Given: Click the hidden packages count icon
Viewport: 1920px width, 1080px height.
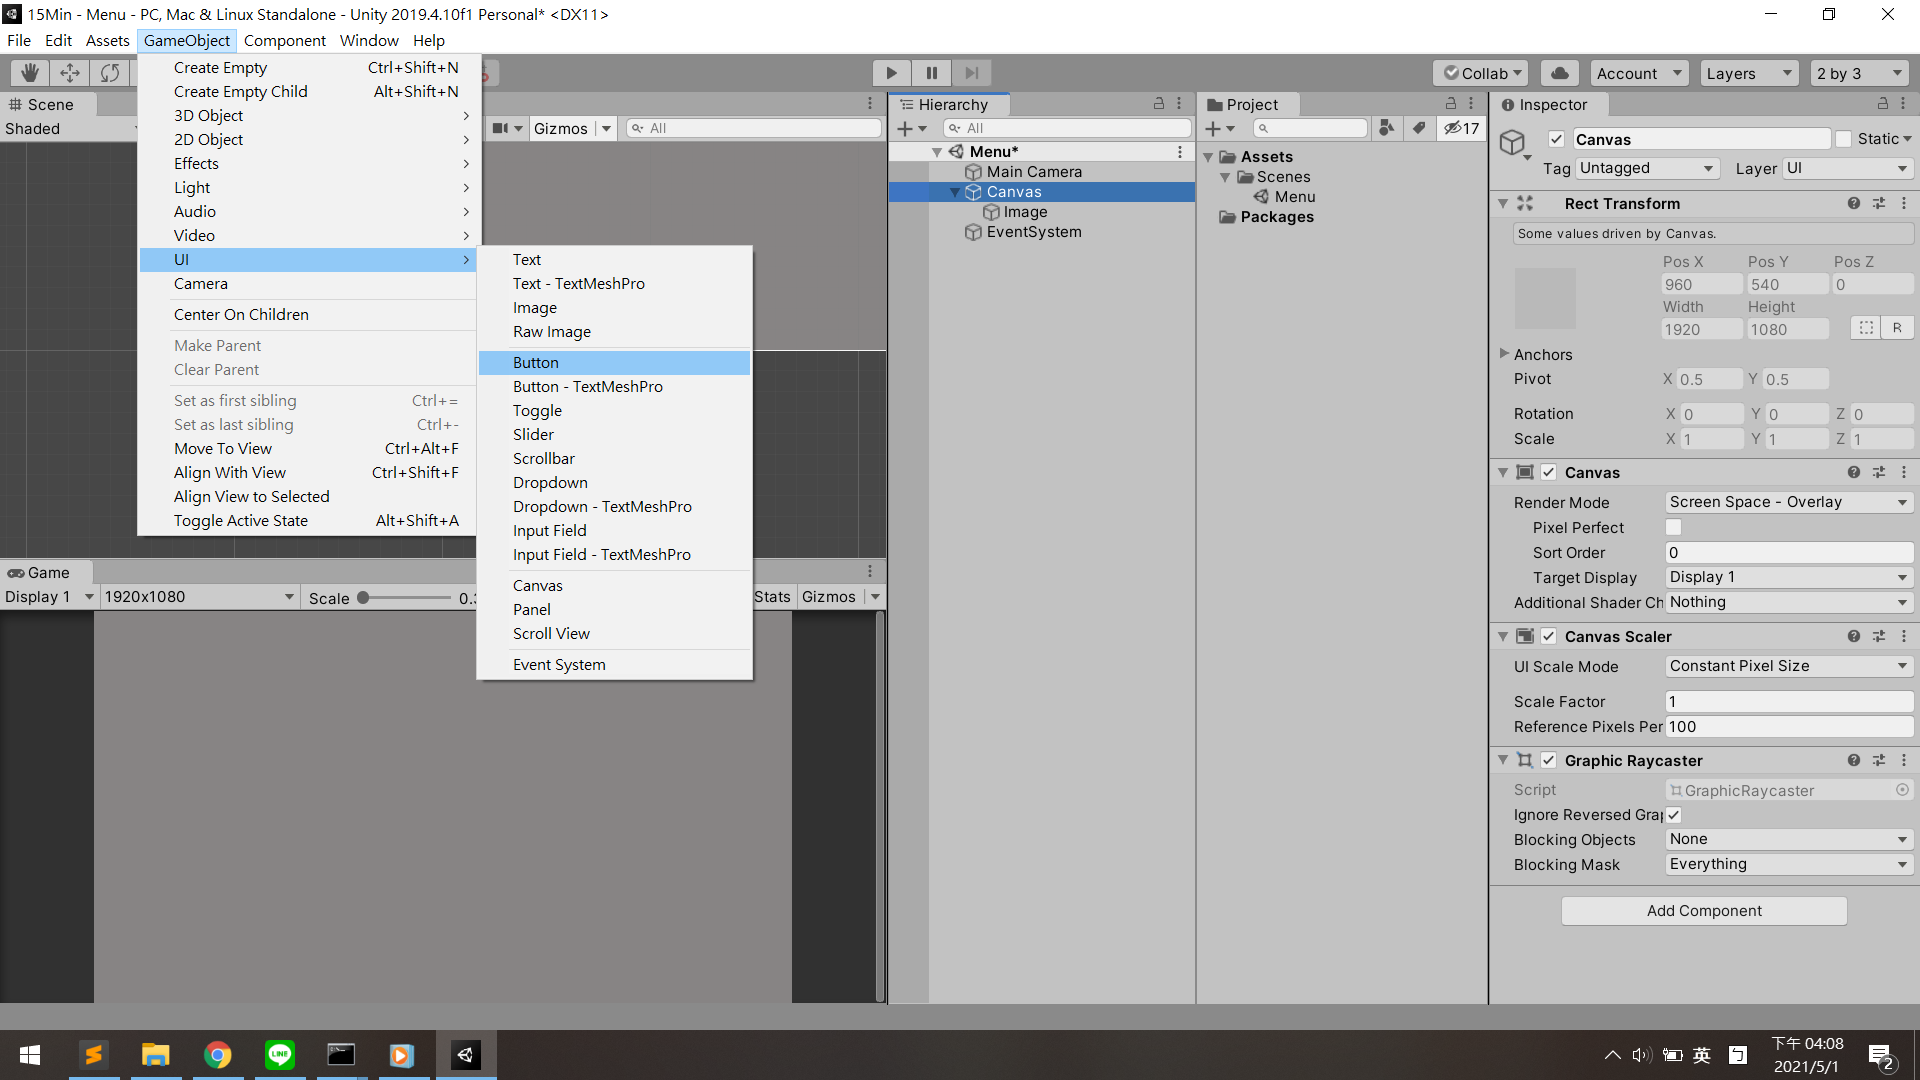Looking at the screenshot, I should pos(1461,128).
